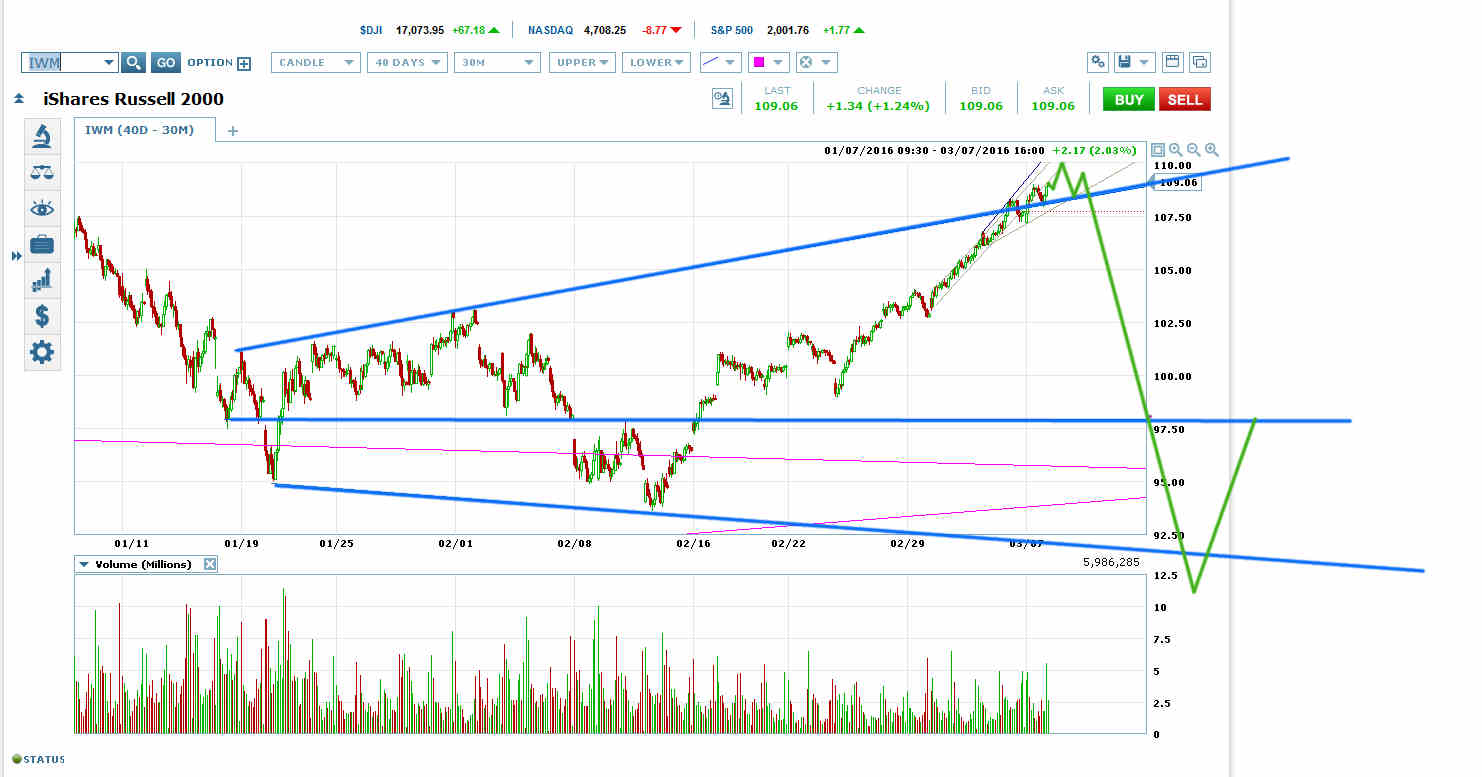The width and height of the screenshot is (1482, 777).
Task: Click the save chart floppy icon
Action: [x=1125, y=62]
